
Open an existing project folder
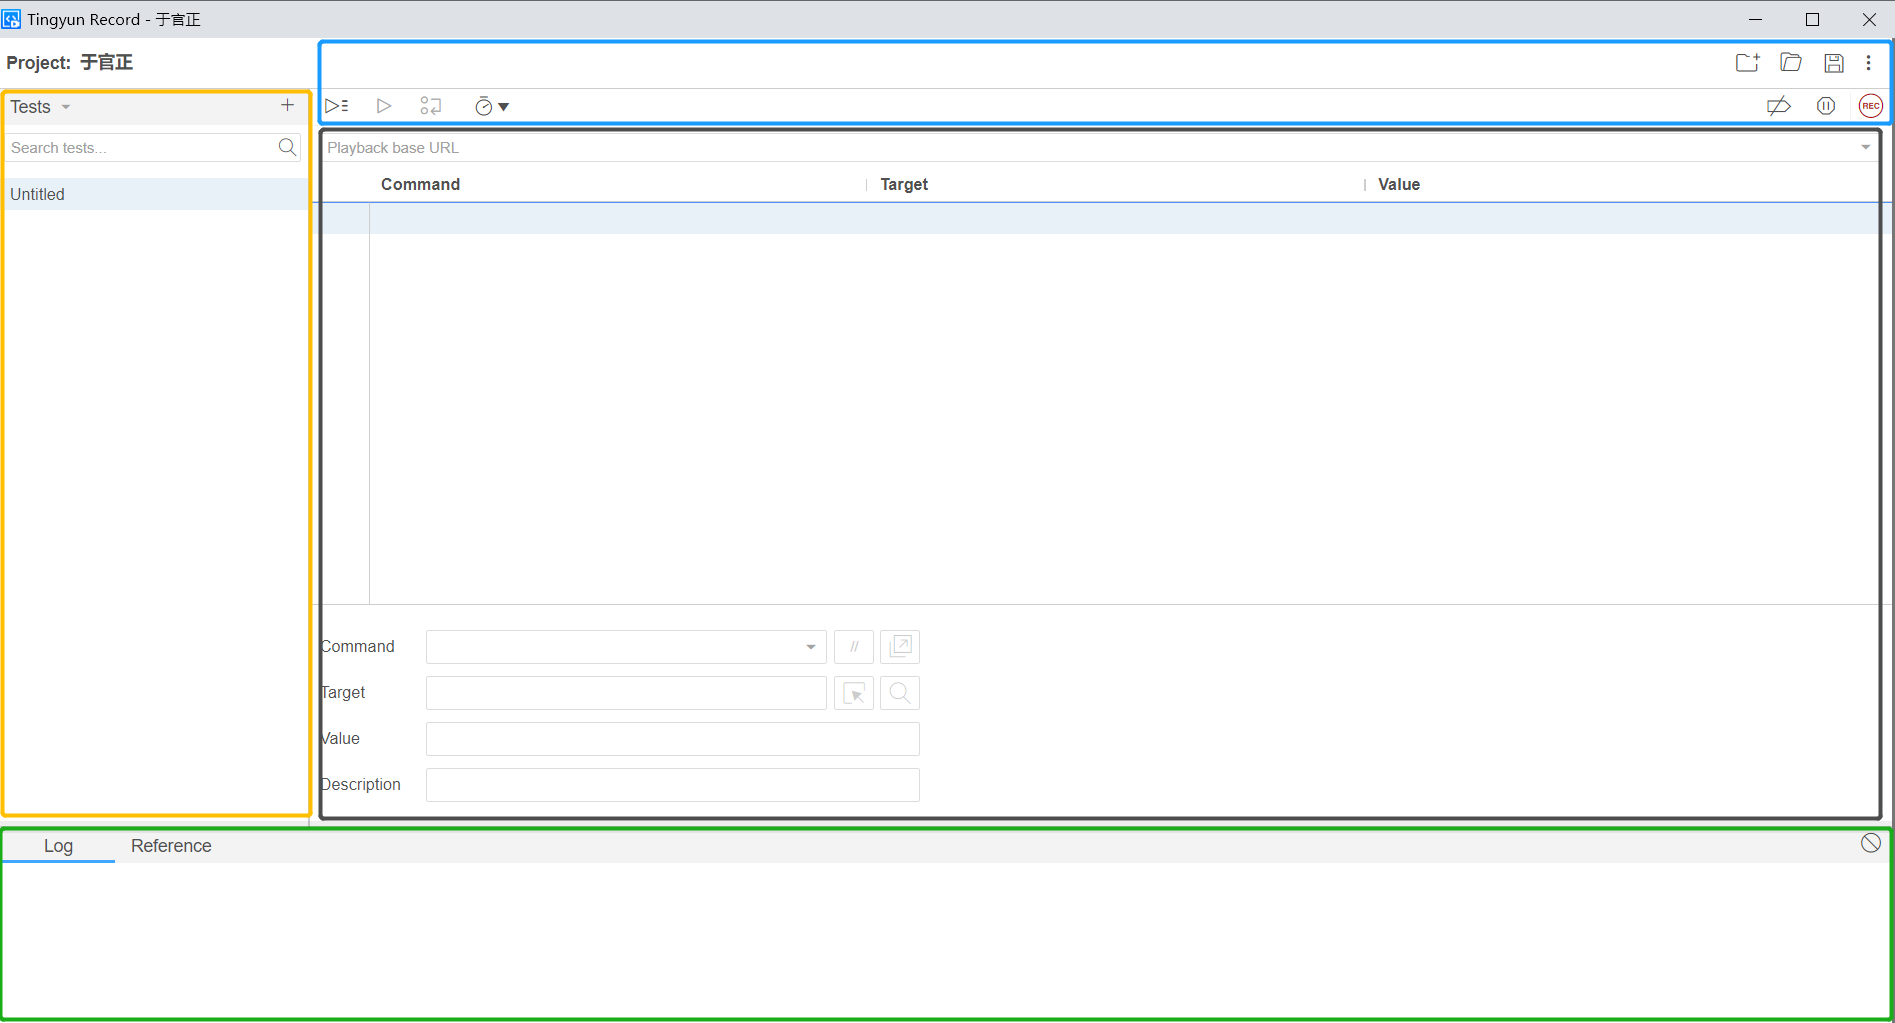(x=1791, y=63)
